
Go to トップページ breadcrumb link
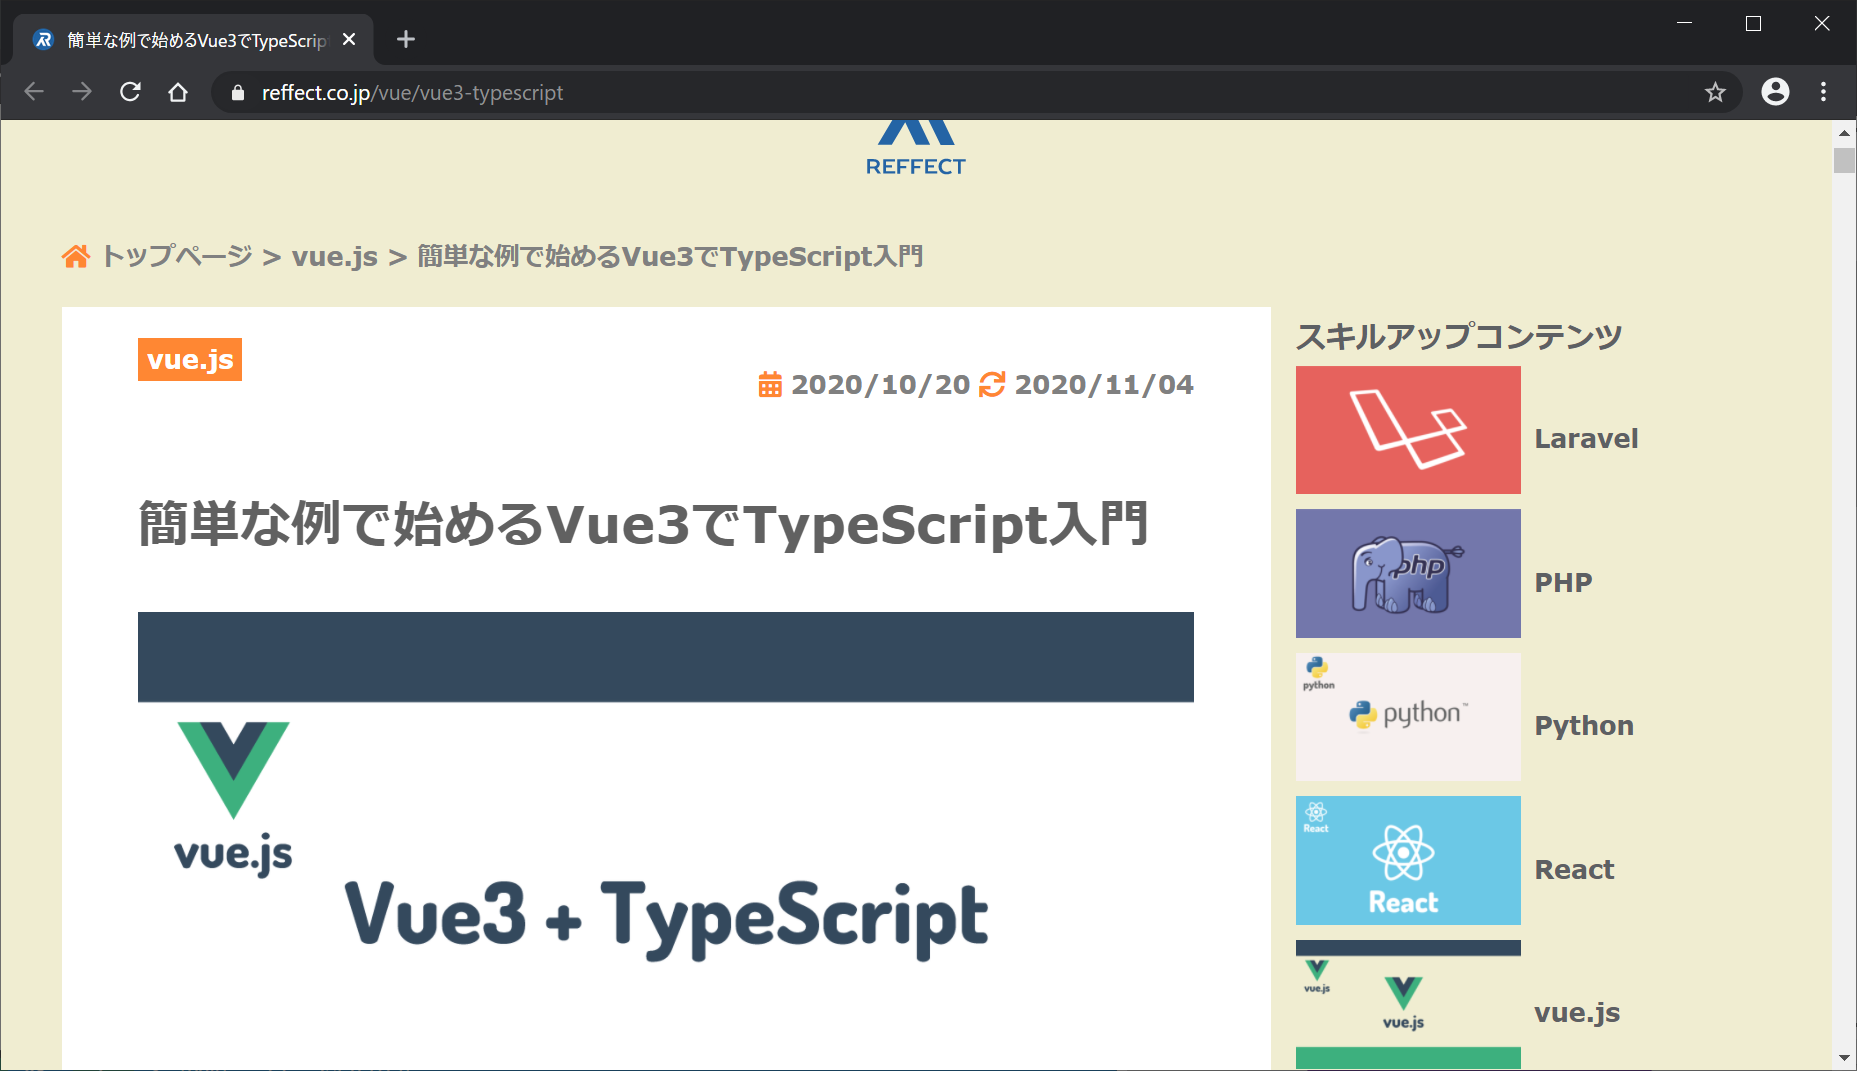tap(177, 257)
